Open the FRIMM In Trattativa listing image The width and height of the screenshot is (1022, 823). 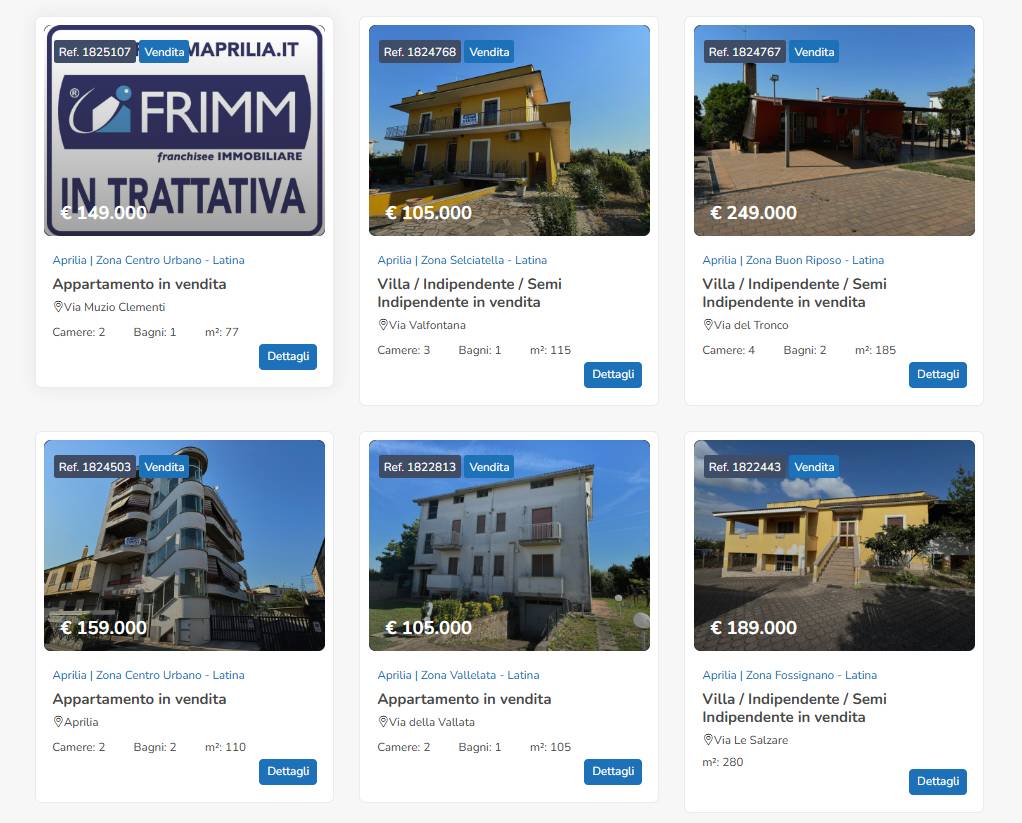[184, 130]
